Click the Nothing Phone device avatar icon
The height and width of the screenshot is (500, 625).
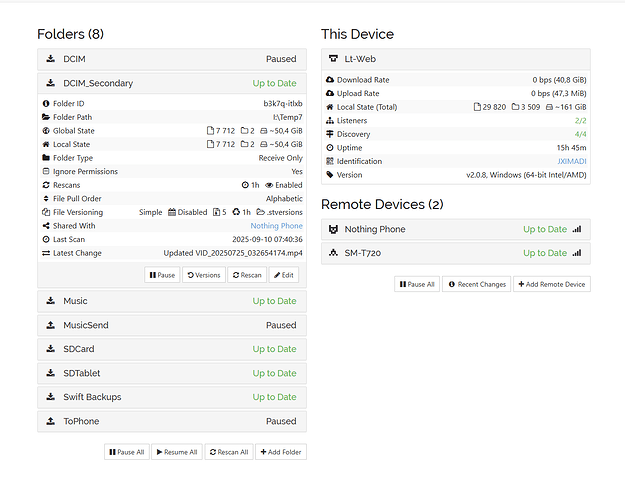click(333, 229)
